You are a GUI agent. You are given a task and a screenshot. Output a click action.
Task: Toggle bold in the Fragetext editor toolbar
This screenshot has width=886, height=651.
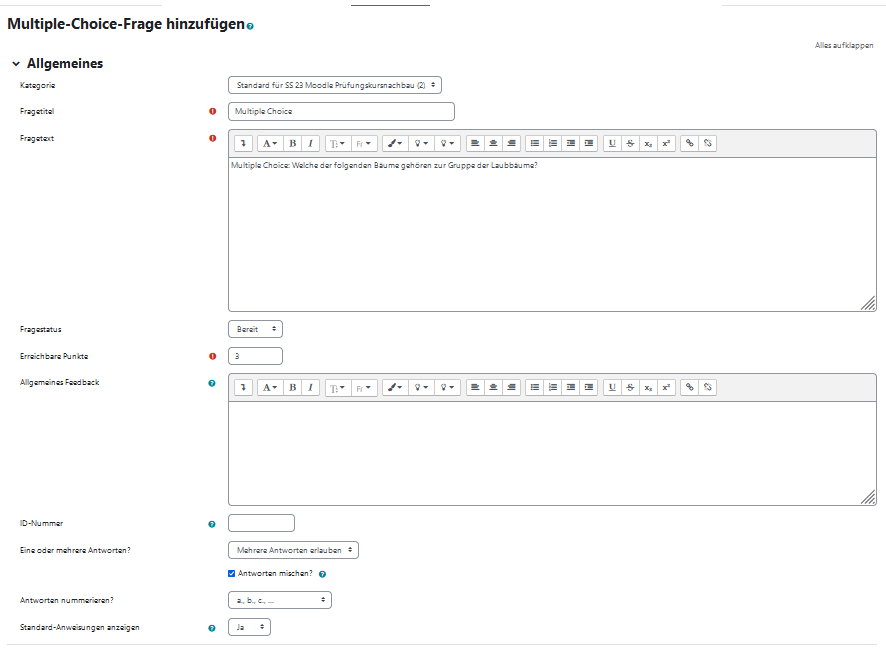[x=293, y=143]
